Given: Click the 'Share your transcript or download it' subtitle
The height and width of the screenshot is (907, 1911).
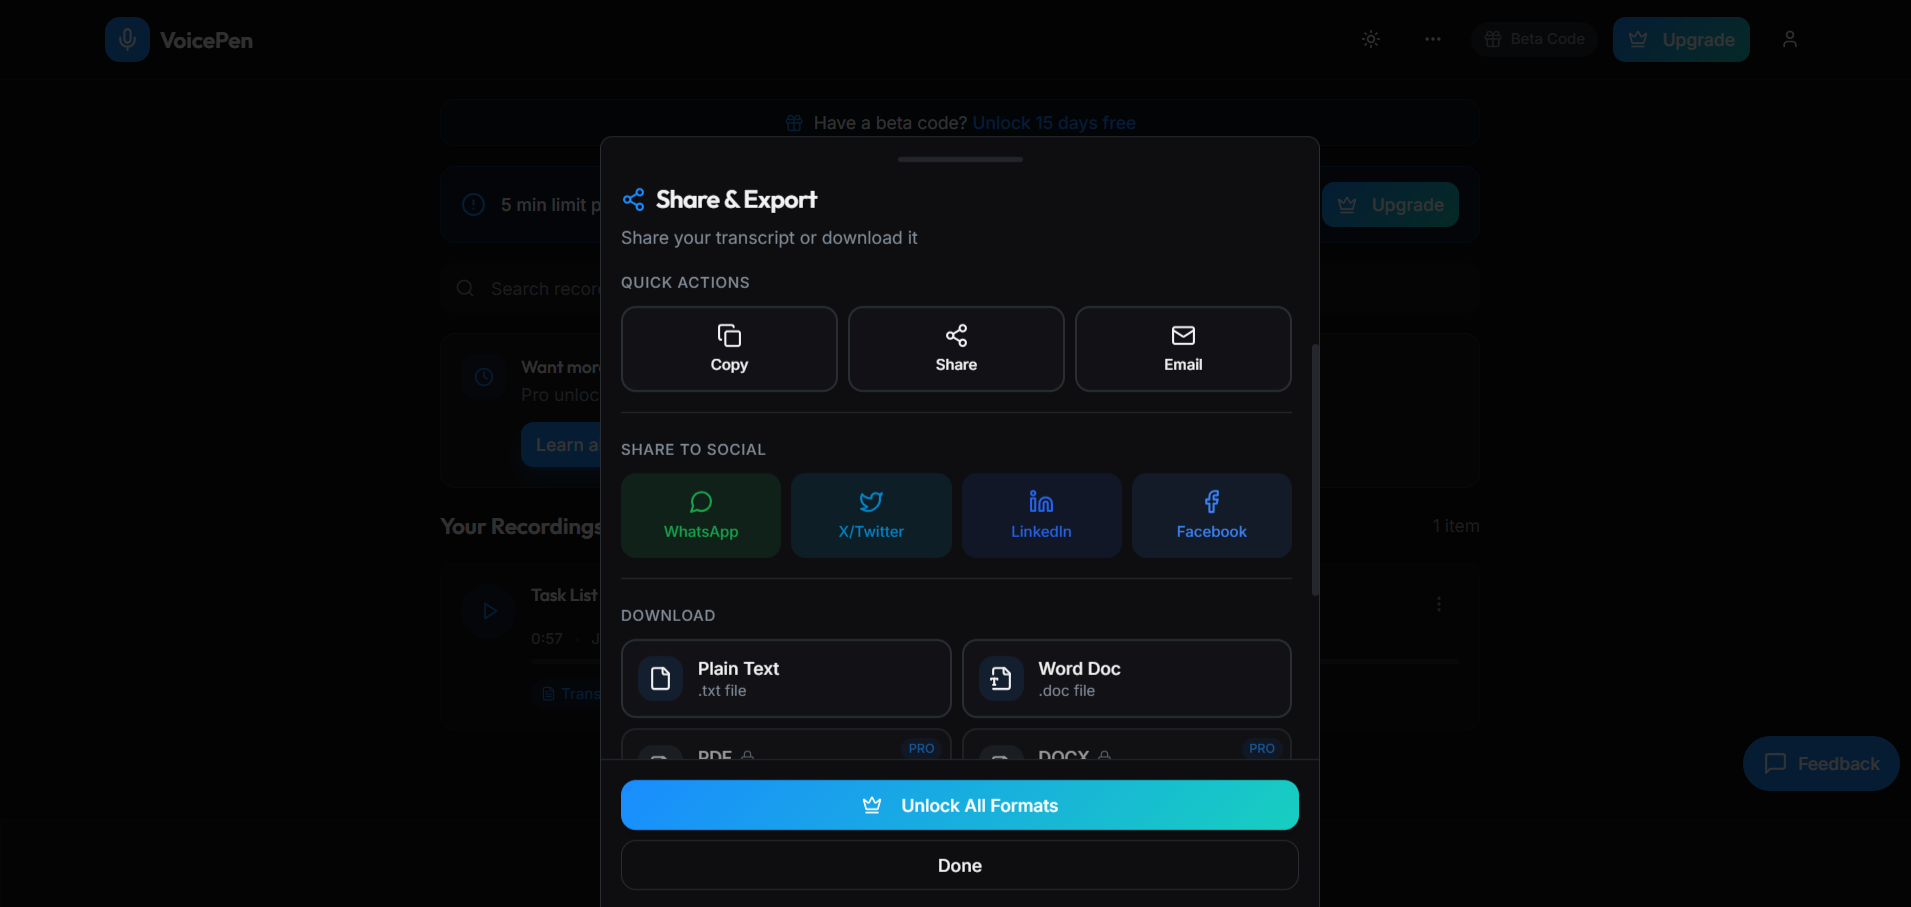Looking at the screenshot, I should click(769, 238).
